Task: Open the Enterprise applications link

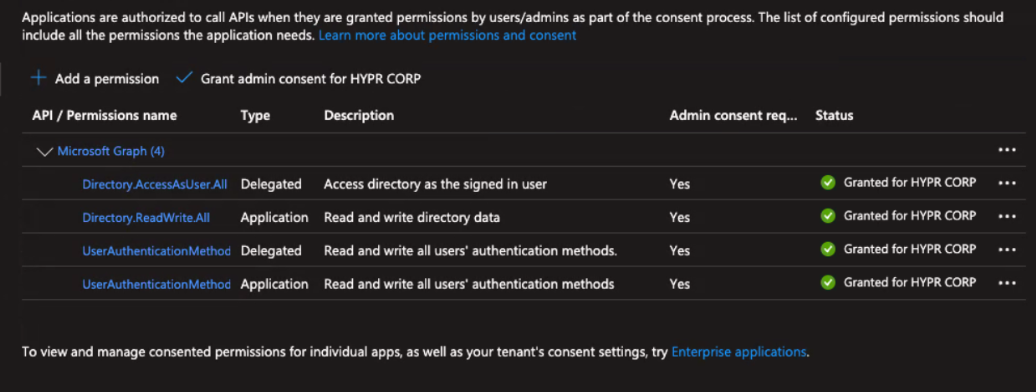Action: pos(739,352)
